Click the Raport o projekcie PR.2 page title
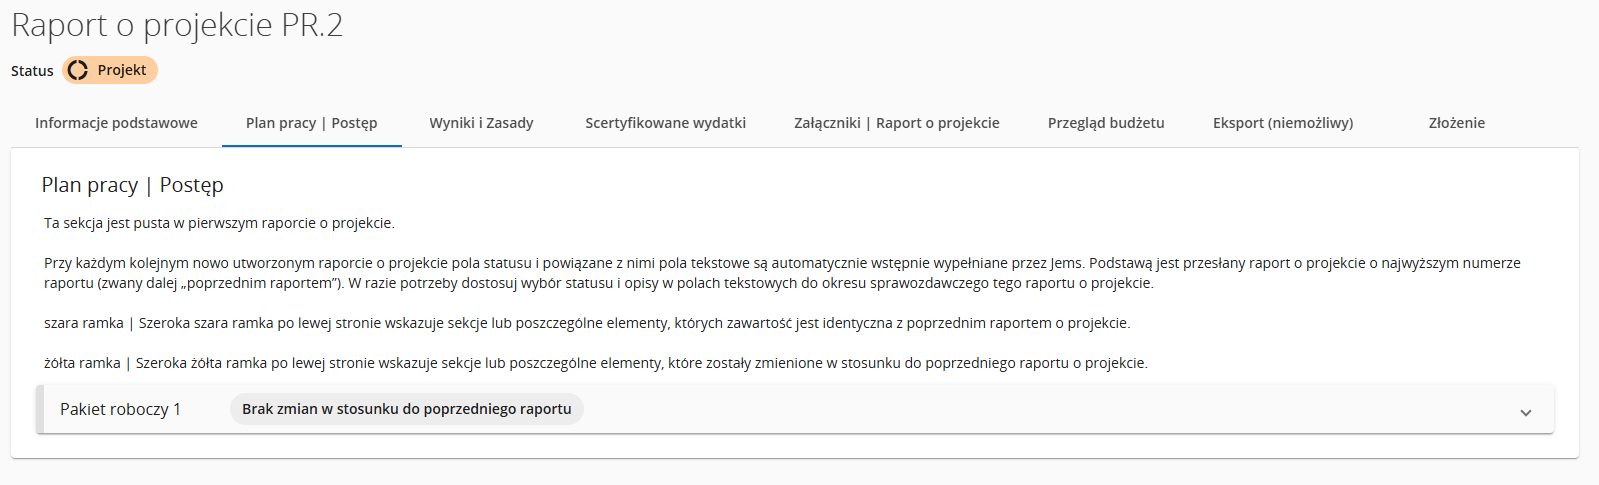 click(x=177, y=25)
